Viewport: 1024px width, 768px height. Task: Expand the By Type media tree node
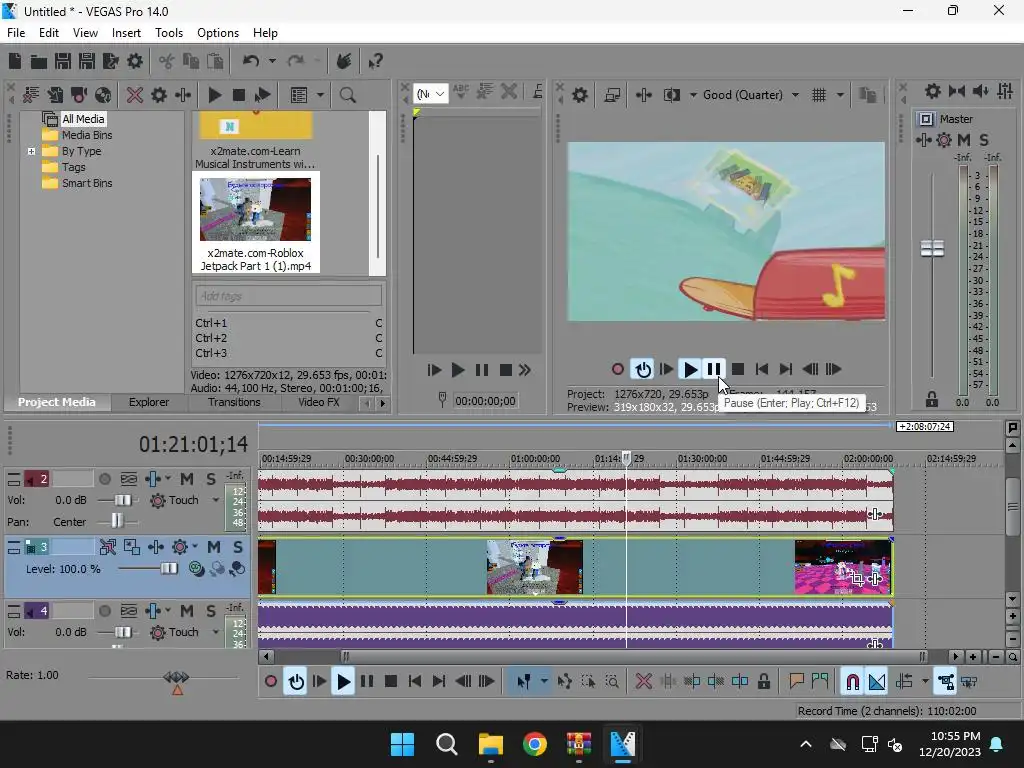point(31,152)
